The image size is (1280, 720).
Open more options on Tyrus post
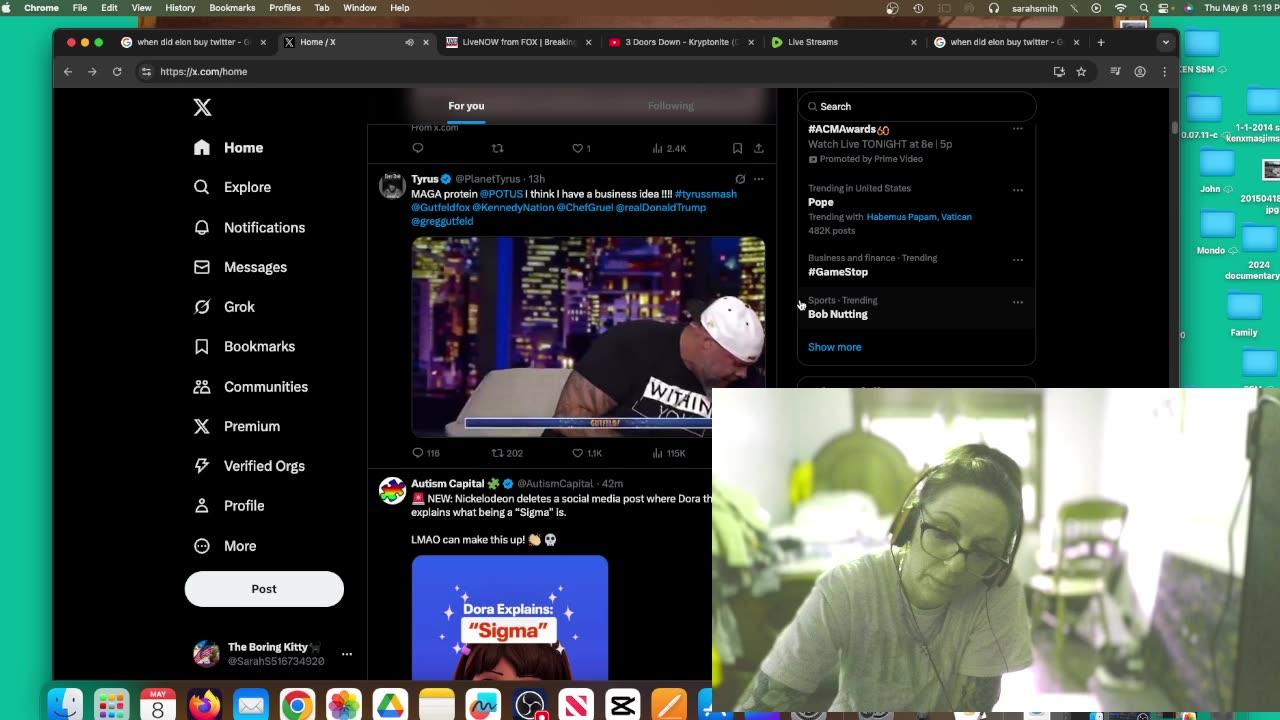759,179
